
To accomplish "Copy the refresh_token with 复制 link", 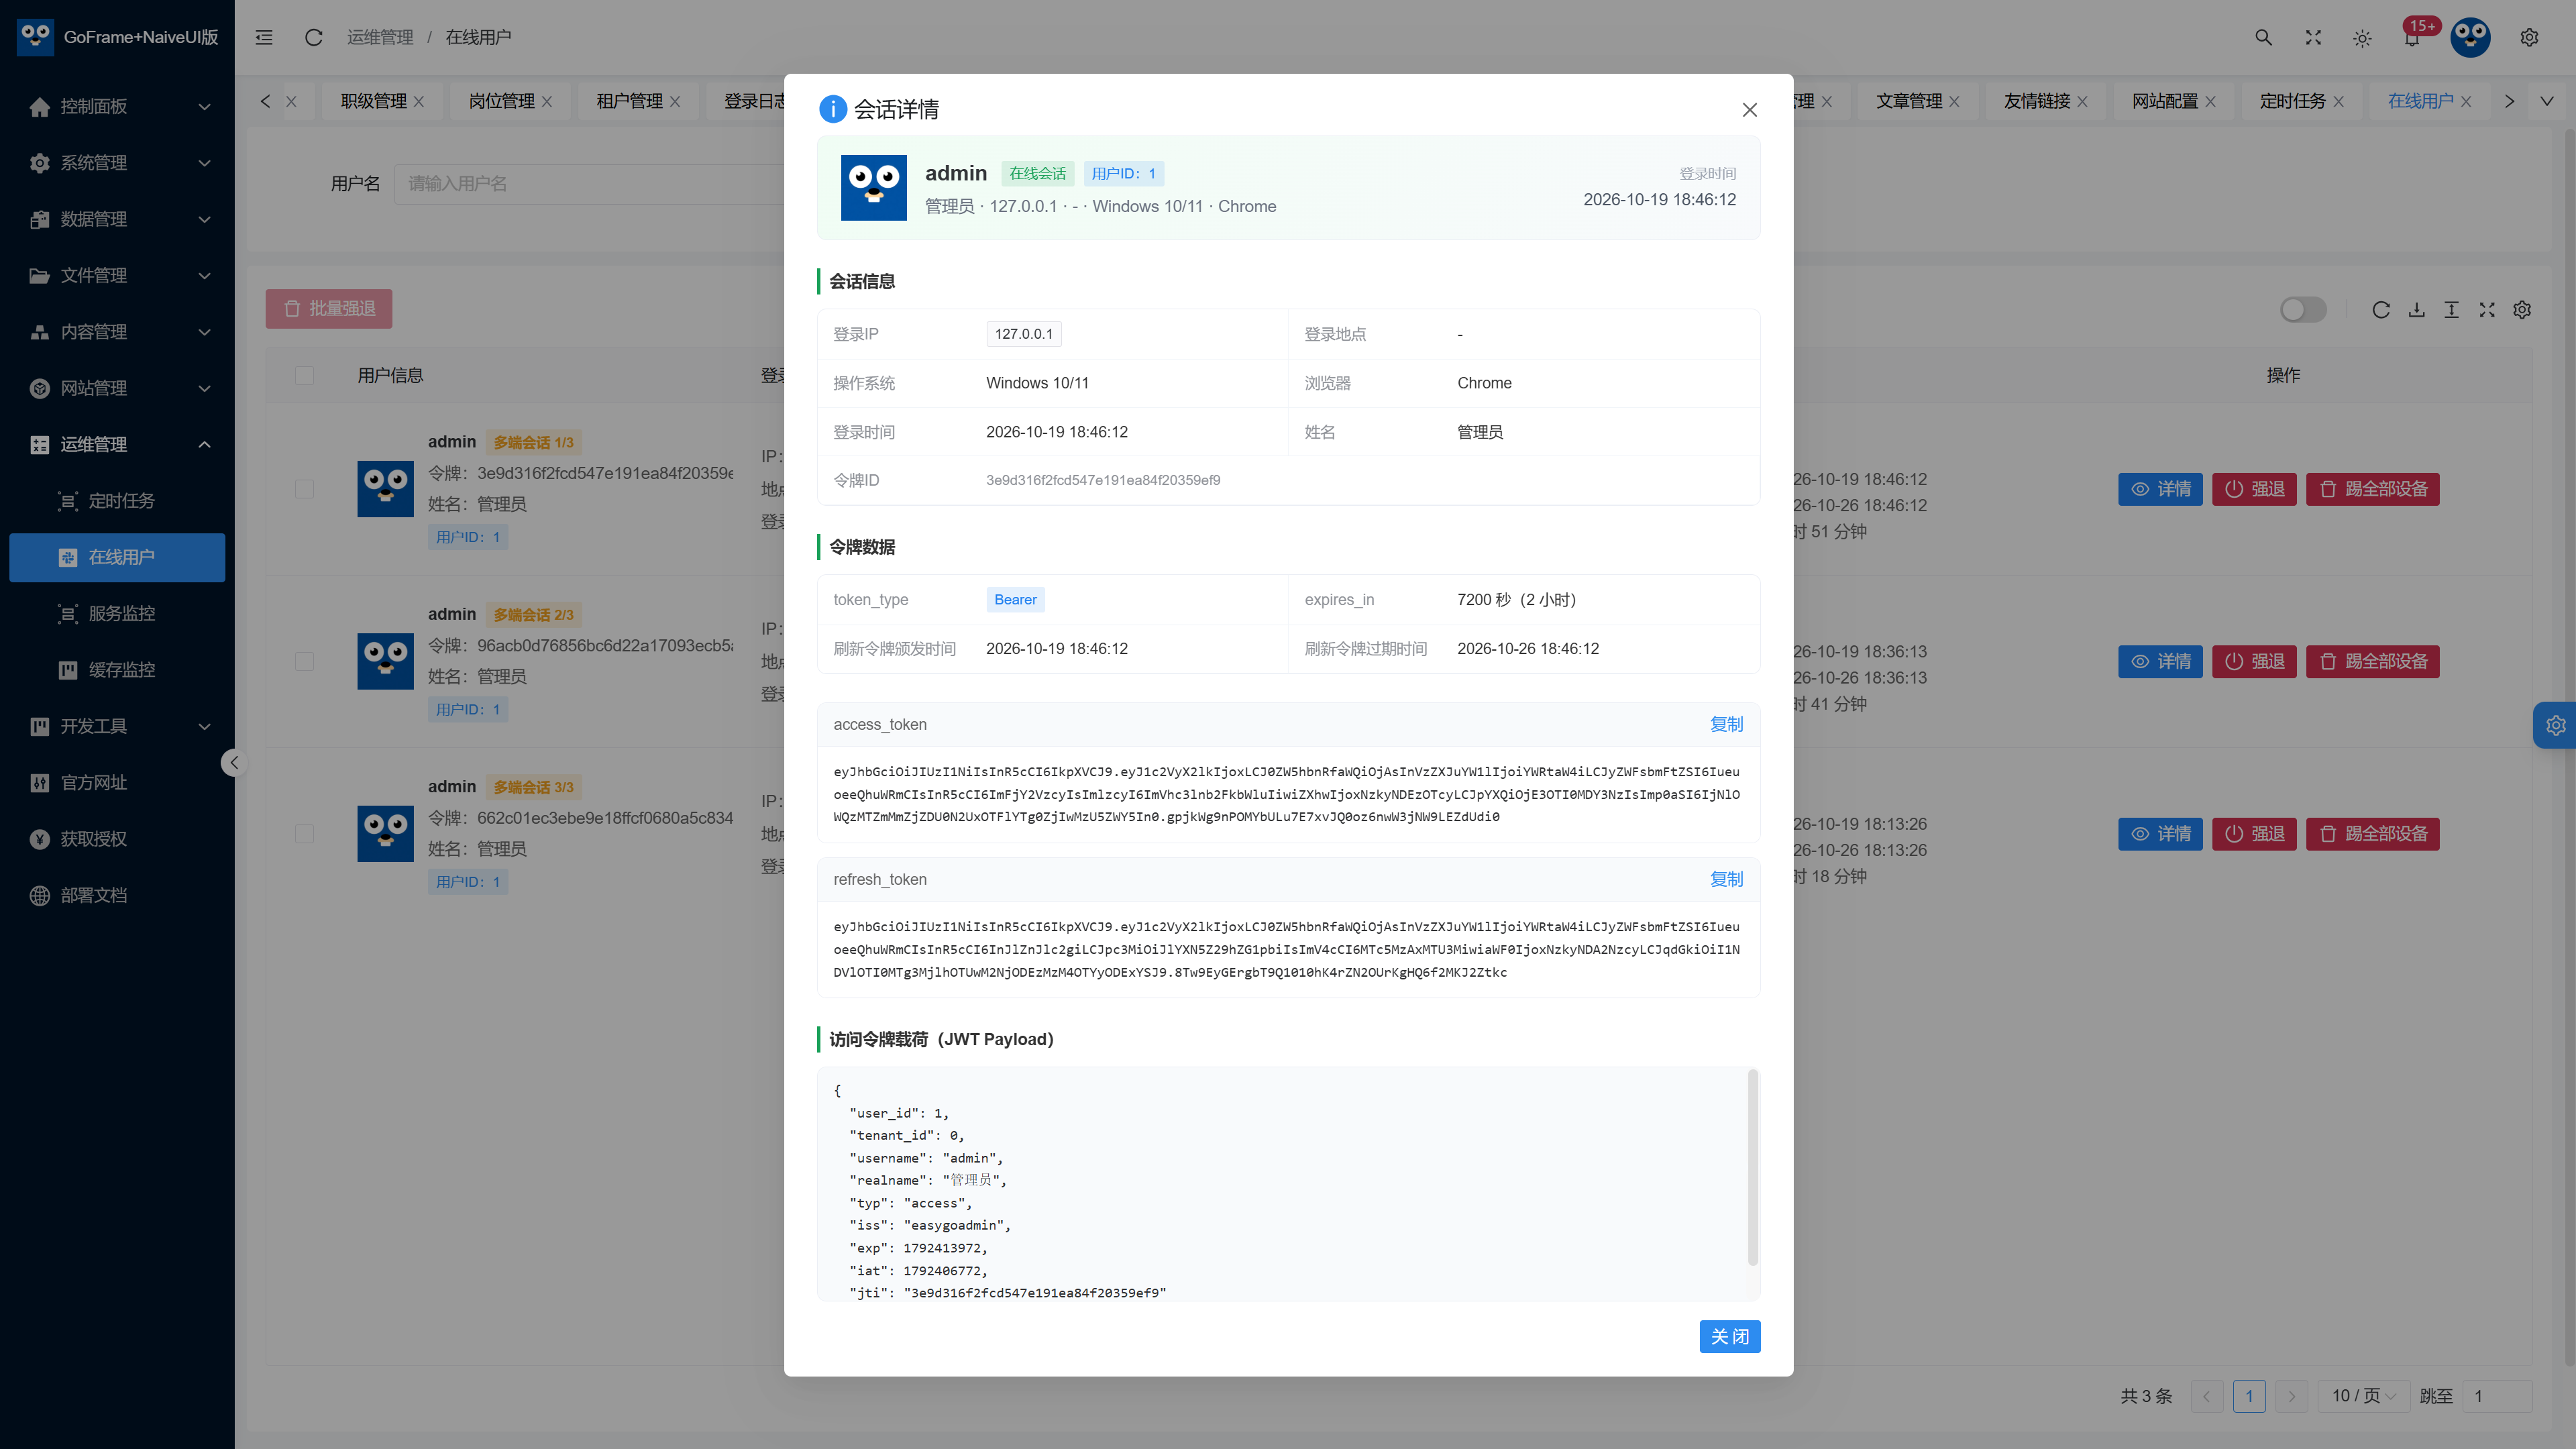I will [x=1726, y=879].
